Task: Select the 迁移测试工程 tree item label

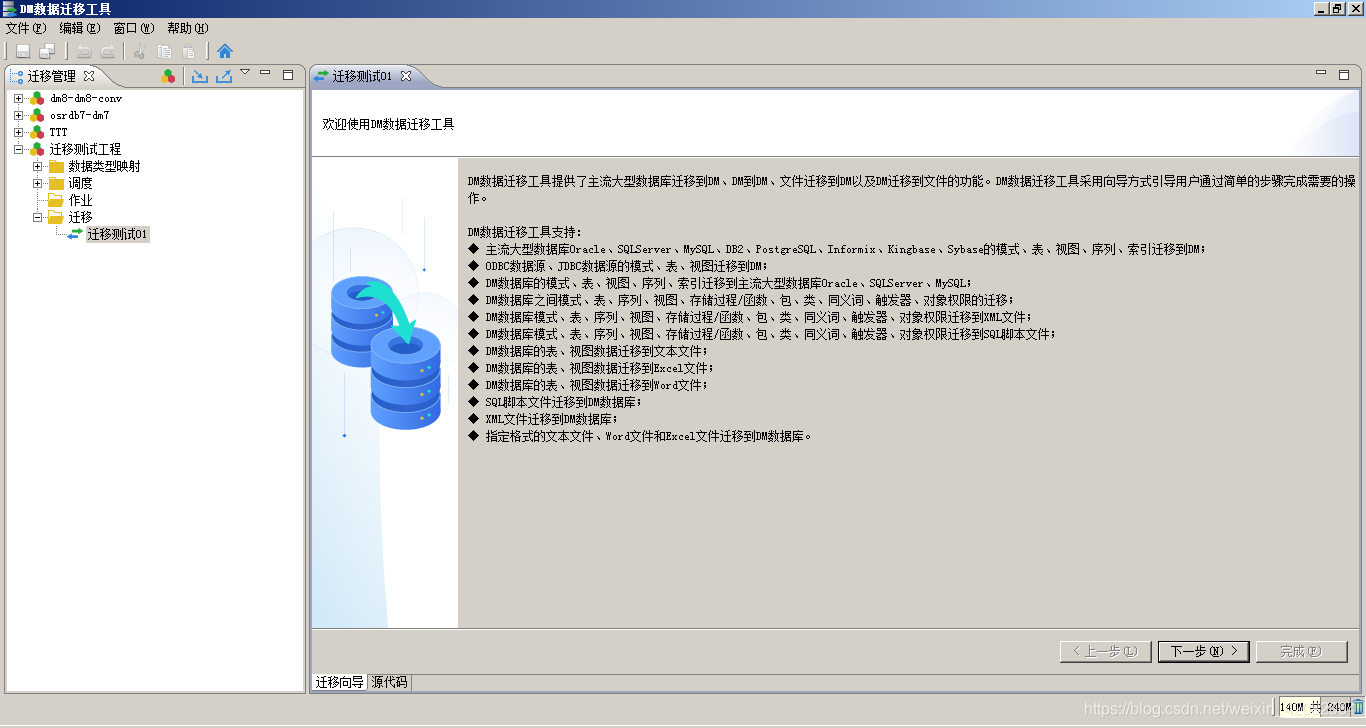Action: (x=86, y=149)
